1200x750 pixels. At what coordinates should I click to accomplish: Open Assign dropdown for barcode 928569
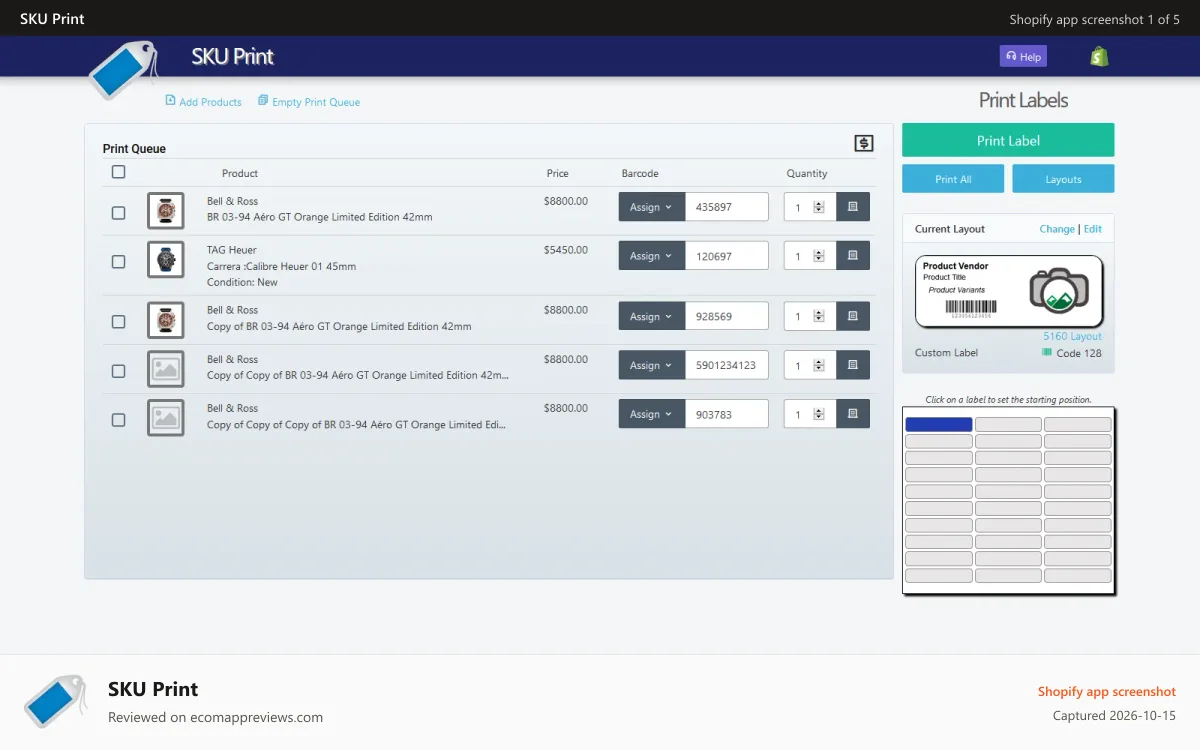[x=651, y=316]
